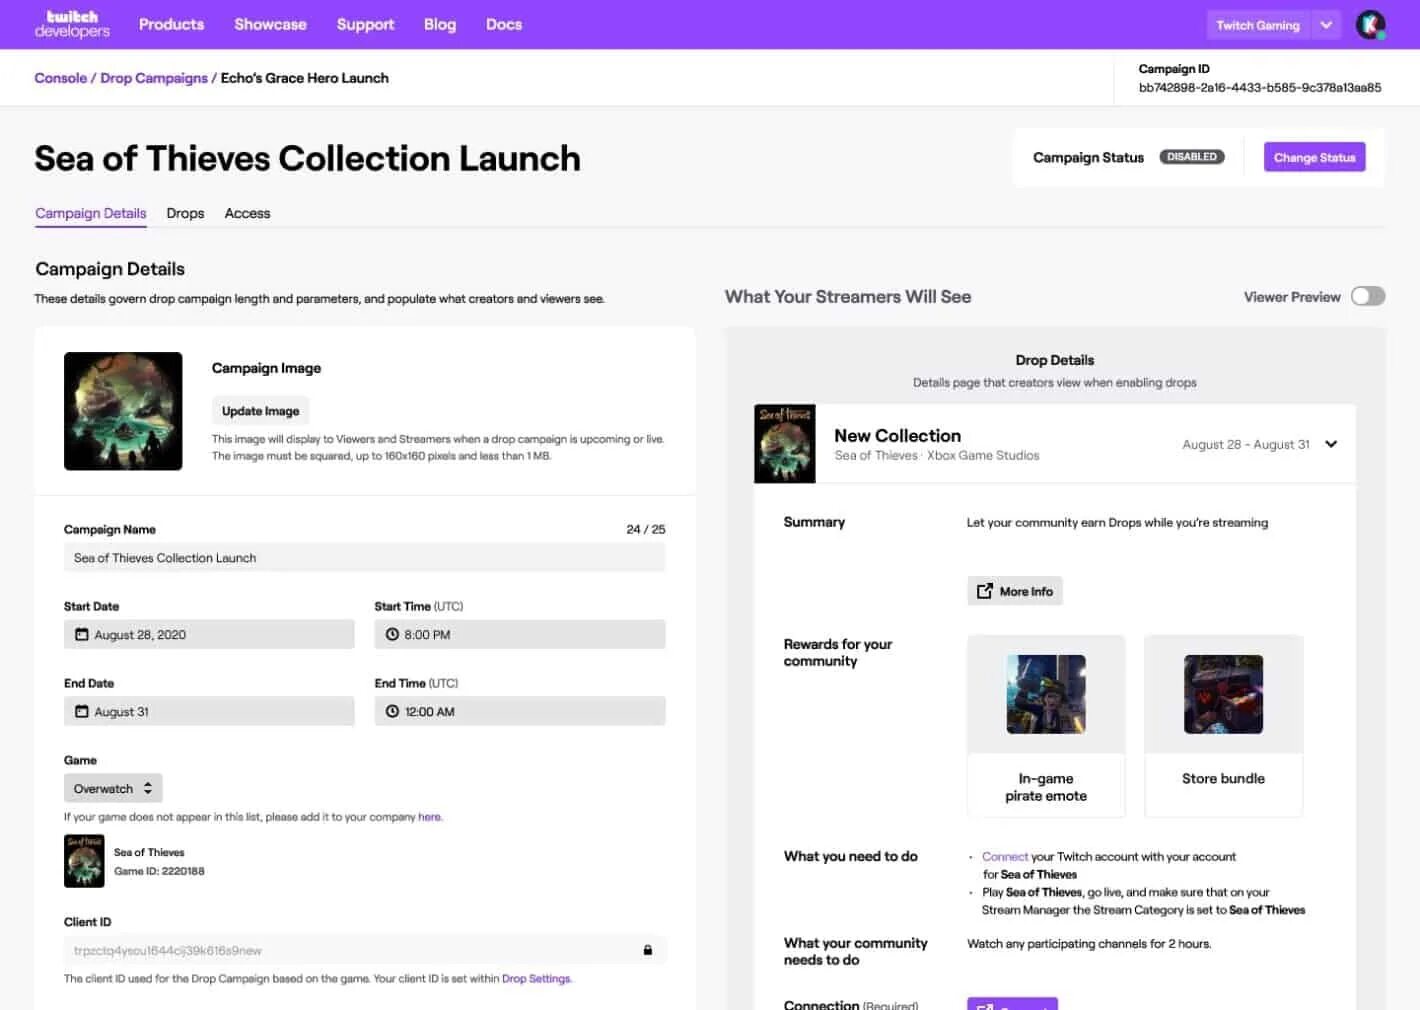Click the Start Date field showing August 28, 2020
The width and height of the screenshot is (1420, 1010).
[x=209, y=635]
